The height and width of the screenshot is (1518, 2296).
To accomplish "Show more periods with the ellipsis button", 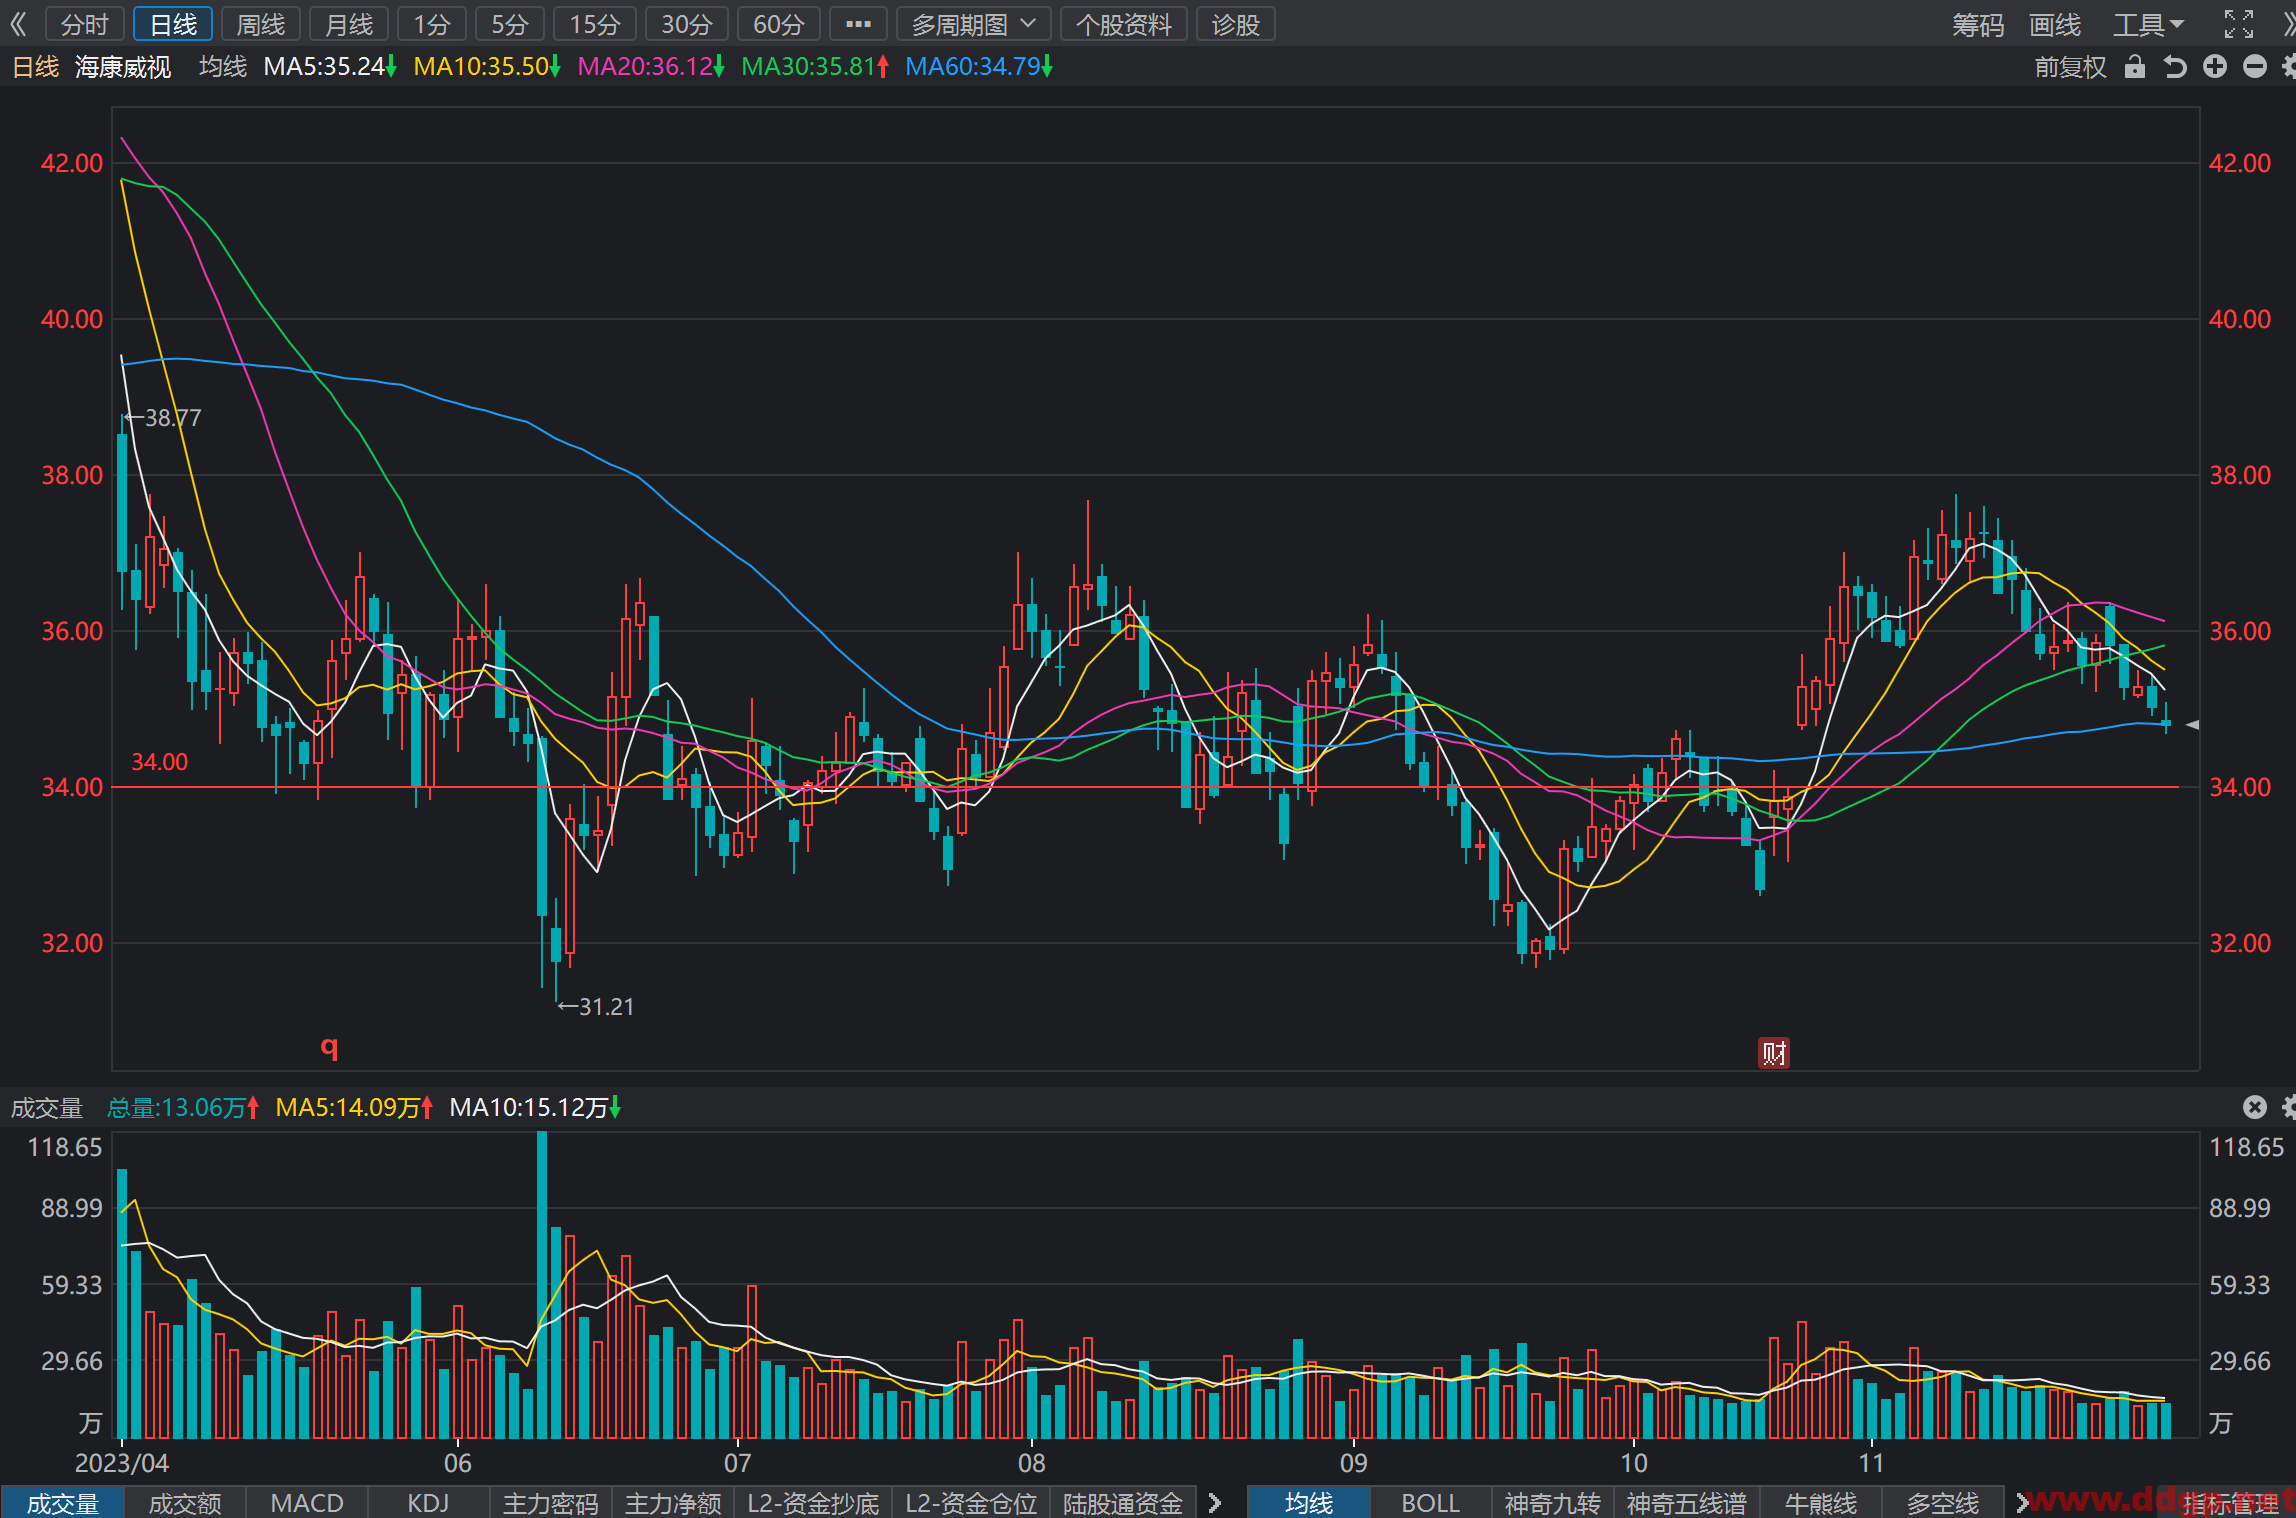I will 858,24.
